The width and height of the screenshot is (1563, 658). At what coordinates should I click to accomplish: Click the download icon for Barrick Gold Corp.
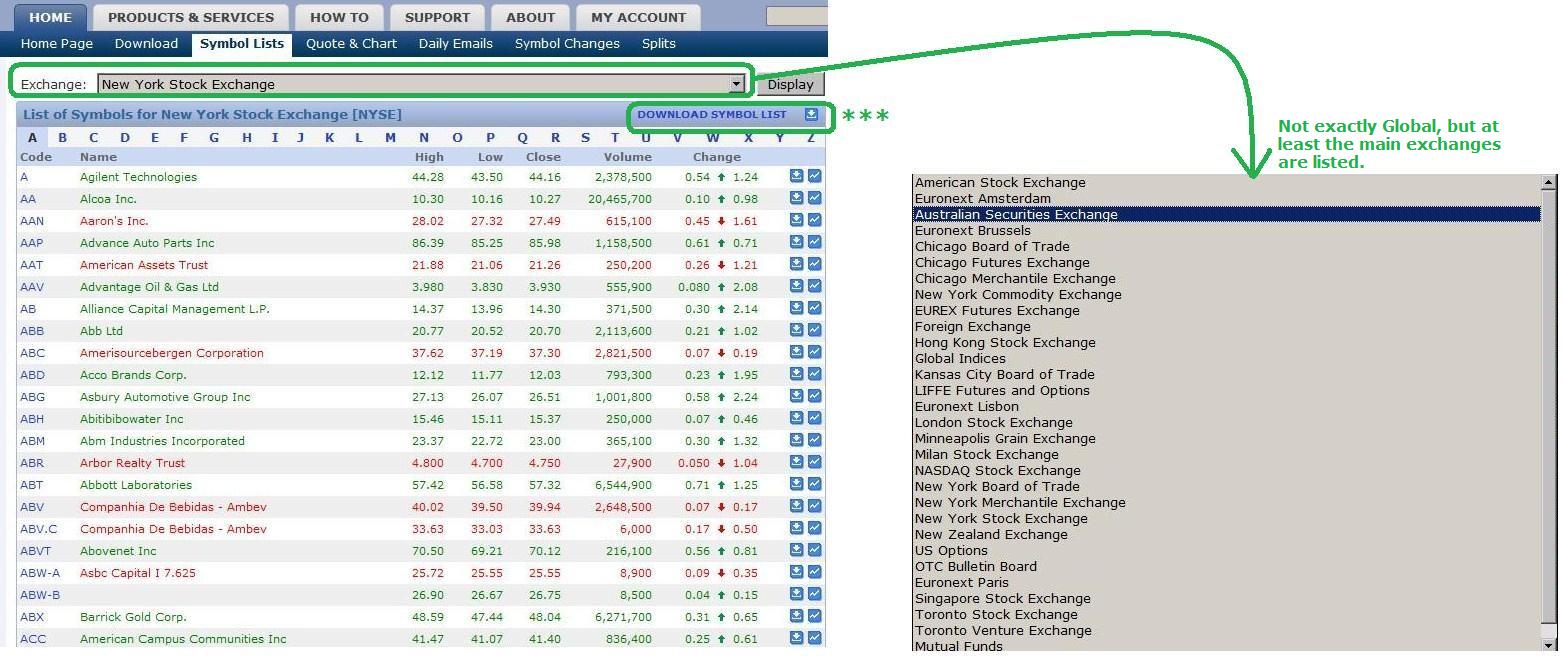pyautogui.click(x=797, y=617)
